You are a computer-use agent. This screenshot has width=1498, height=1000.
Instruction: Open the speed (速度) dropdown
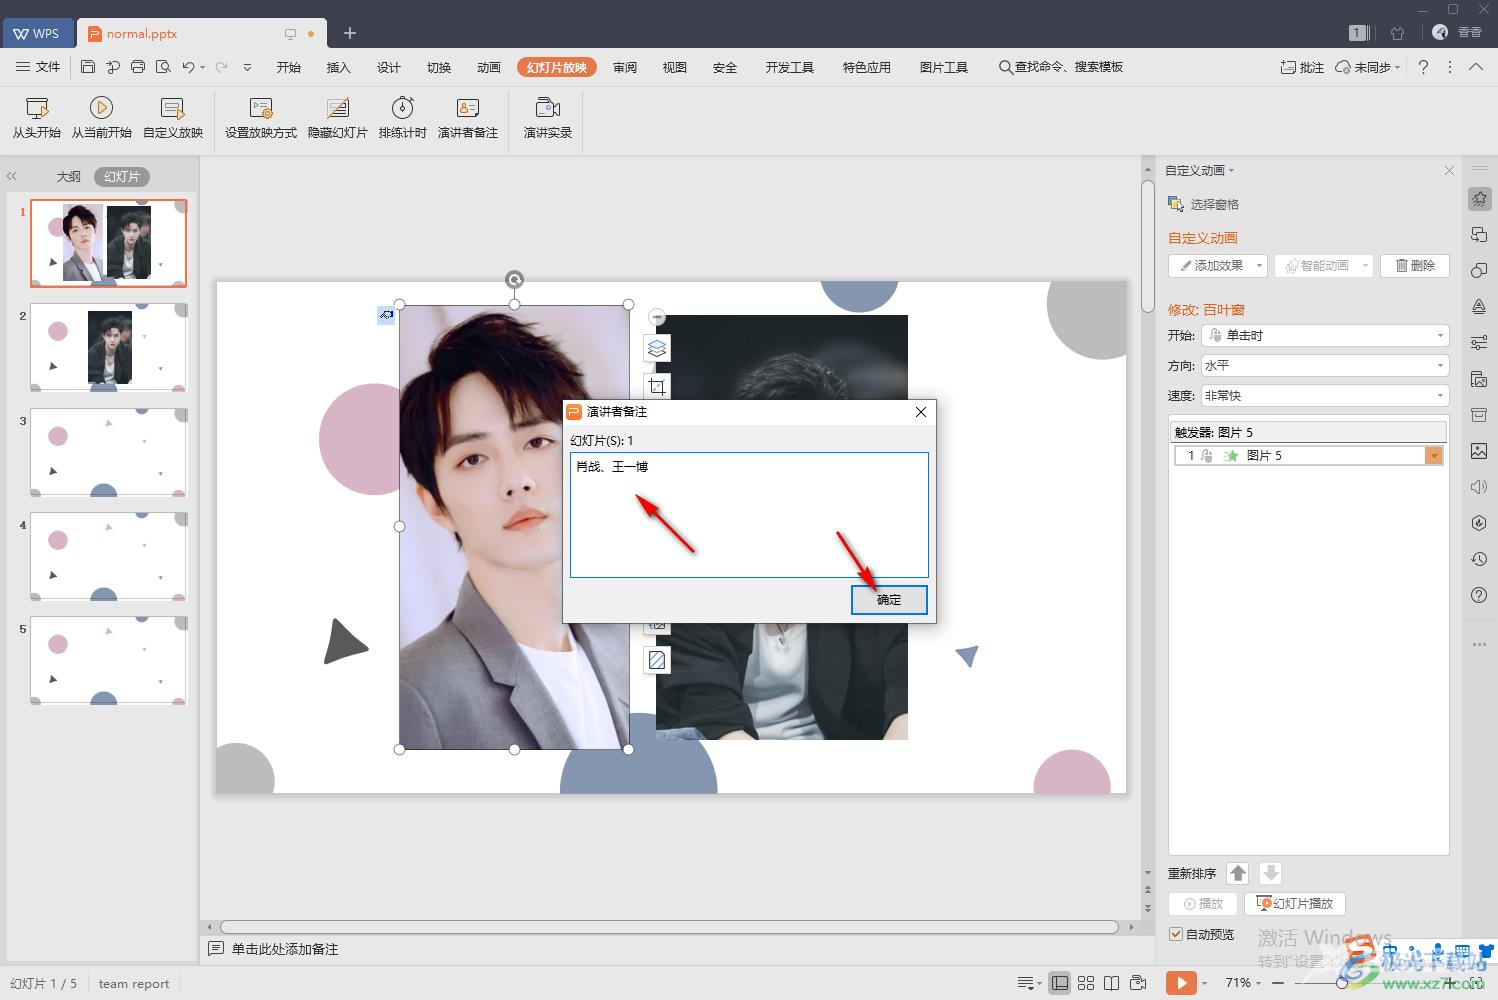coord(1325,396)
